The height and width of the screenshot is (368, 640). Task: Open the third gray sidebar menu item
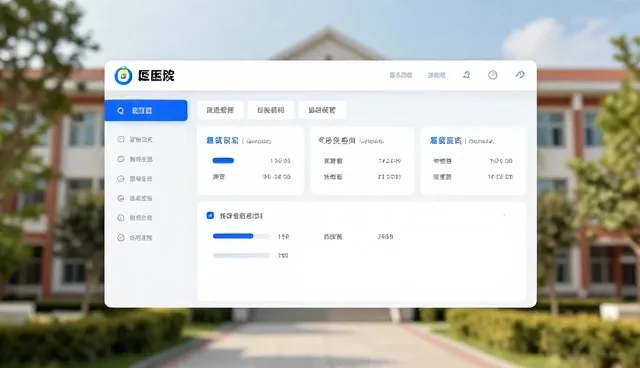135,179
